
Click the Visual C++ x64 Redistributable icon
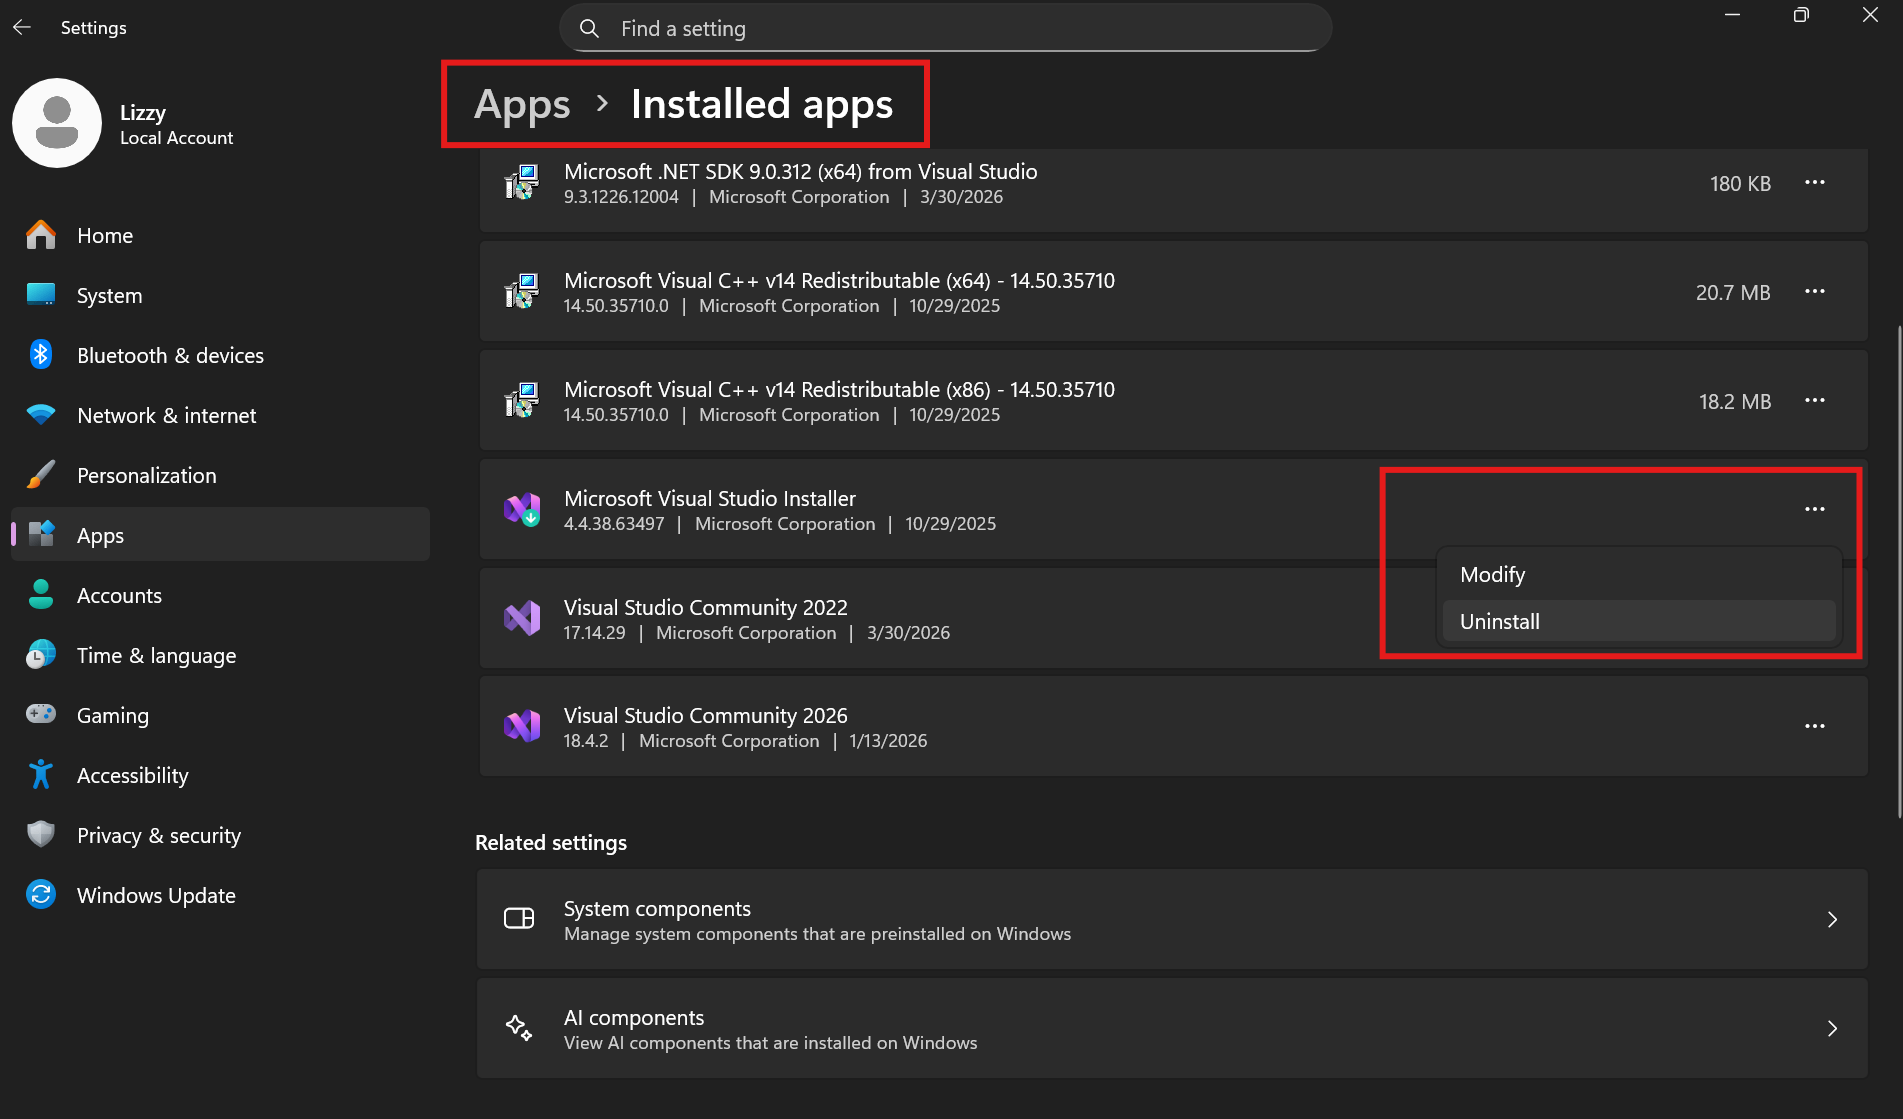point(522,292)
